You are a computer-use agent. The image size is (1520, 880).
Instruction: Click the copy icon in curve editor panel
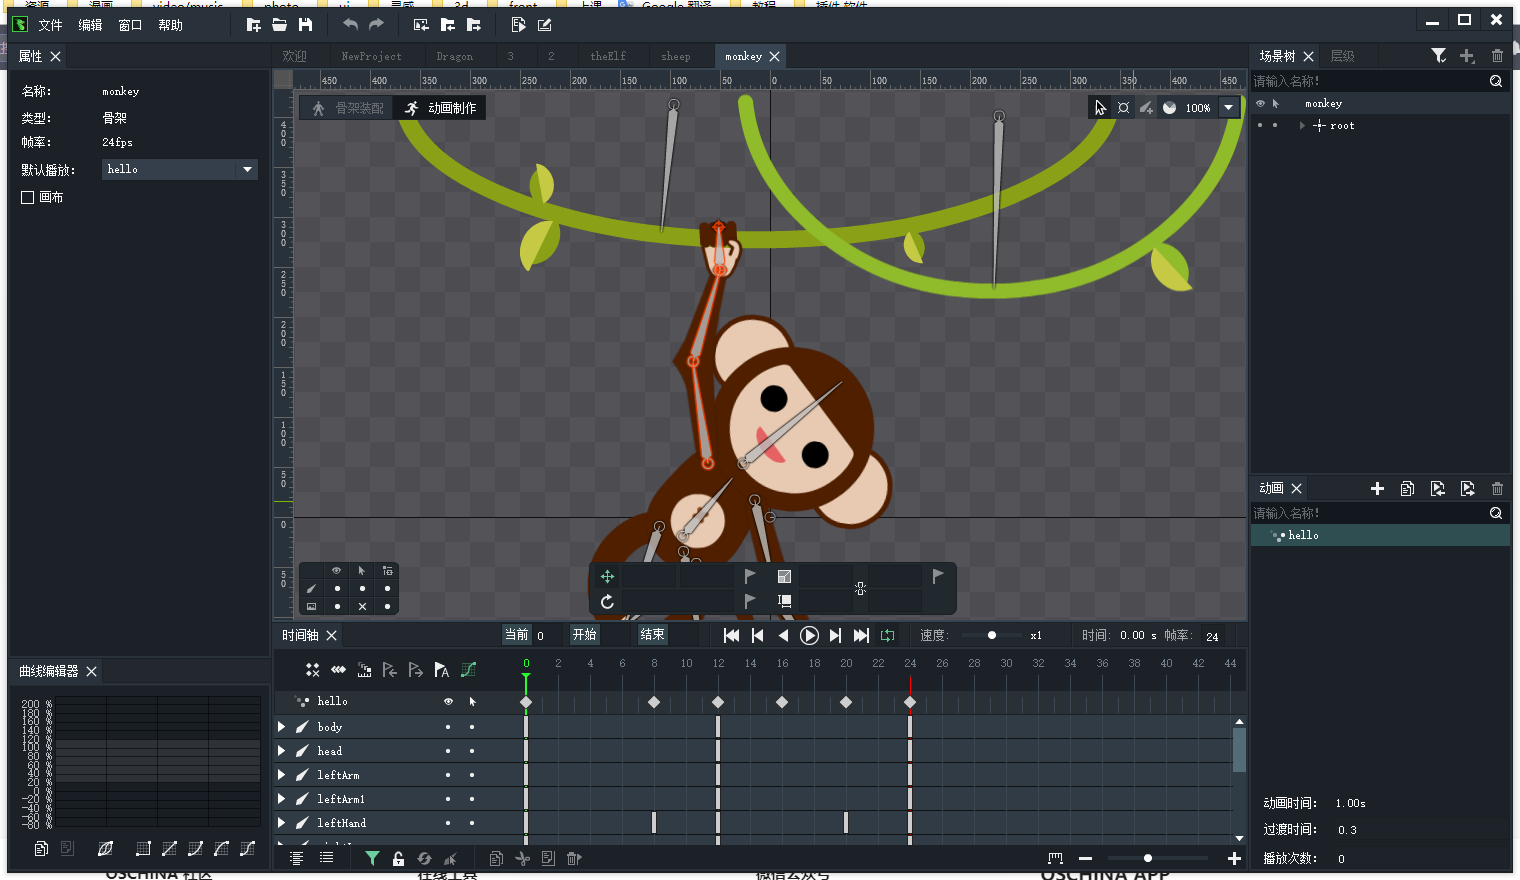click(x=41, y=848)
